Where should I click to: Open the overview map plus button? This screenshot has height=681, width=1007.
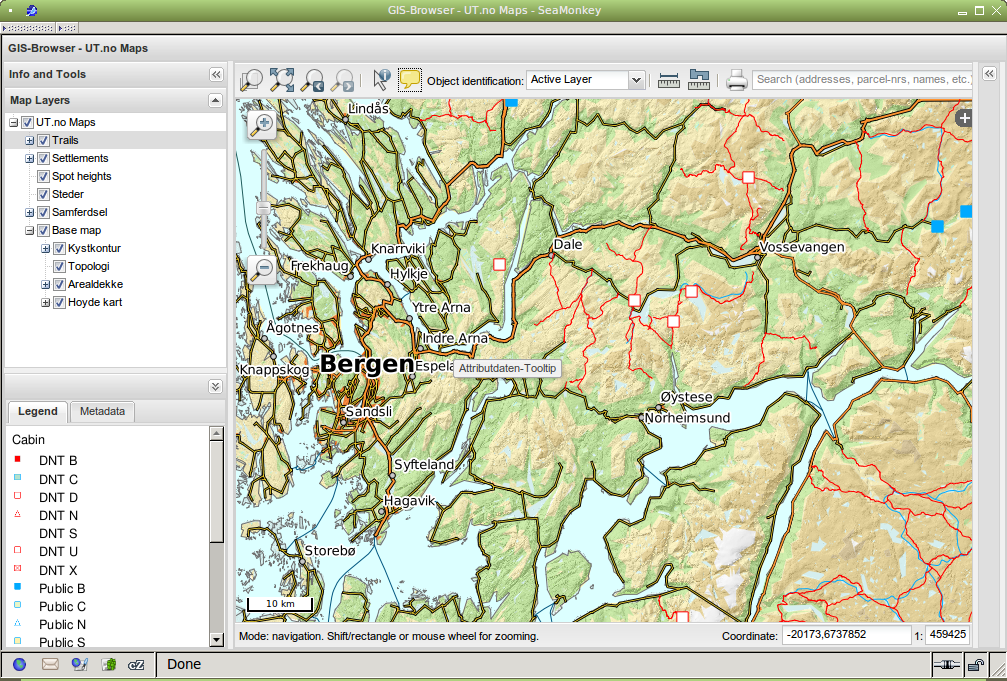[x=964, y=118]
